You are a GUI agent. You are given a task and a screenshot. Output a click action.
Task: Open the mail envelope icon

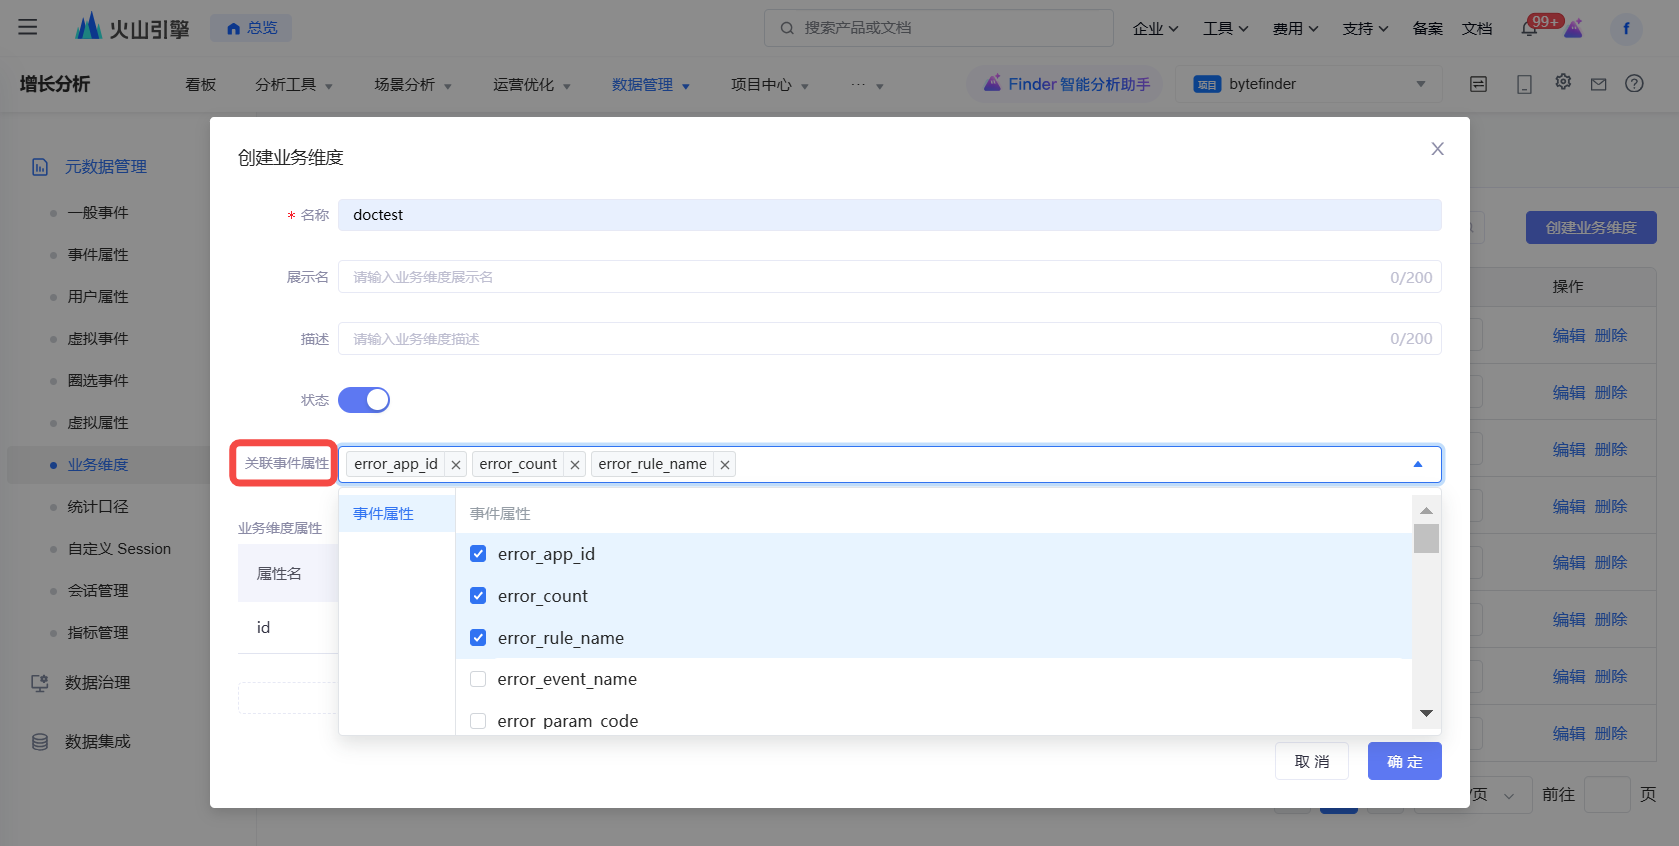(1598, 85)
